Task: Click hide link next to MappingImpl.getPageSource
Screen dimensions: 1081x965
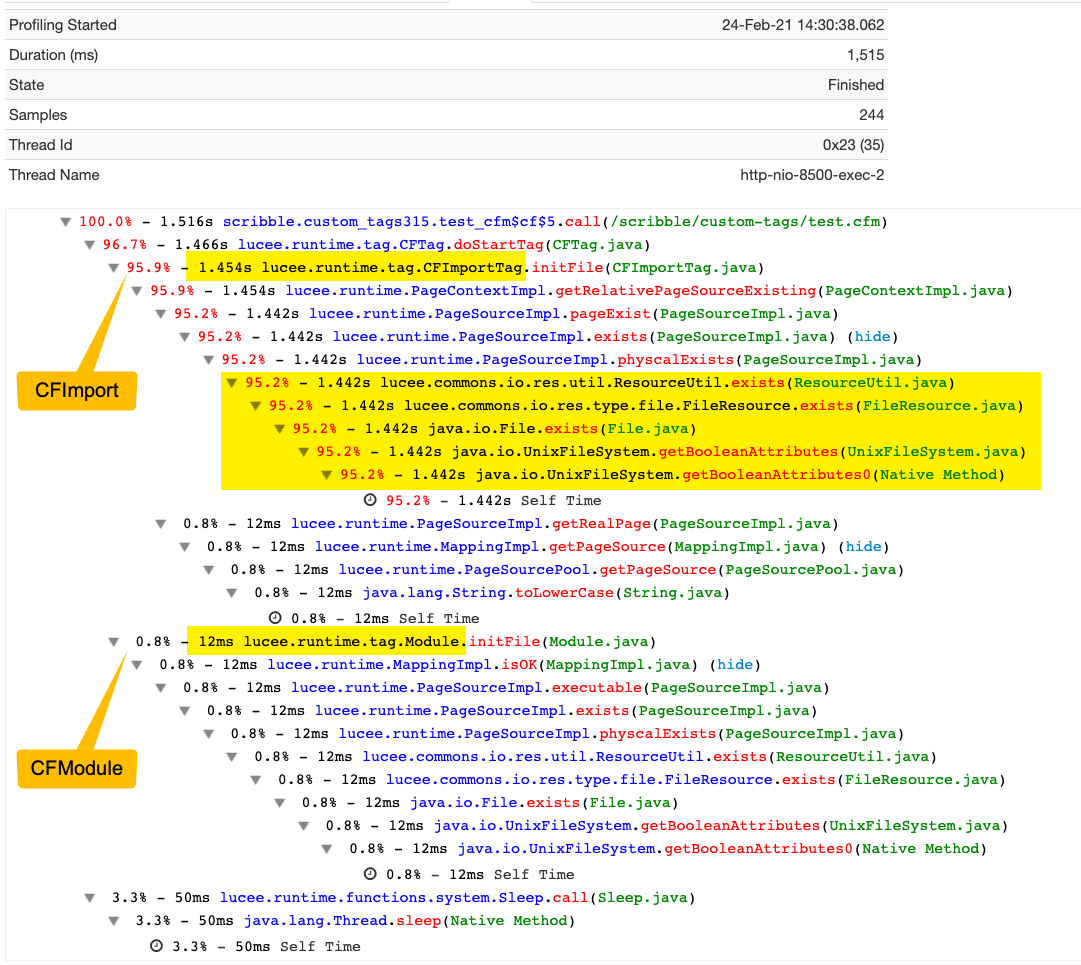Action: pos(864,547)
